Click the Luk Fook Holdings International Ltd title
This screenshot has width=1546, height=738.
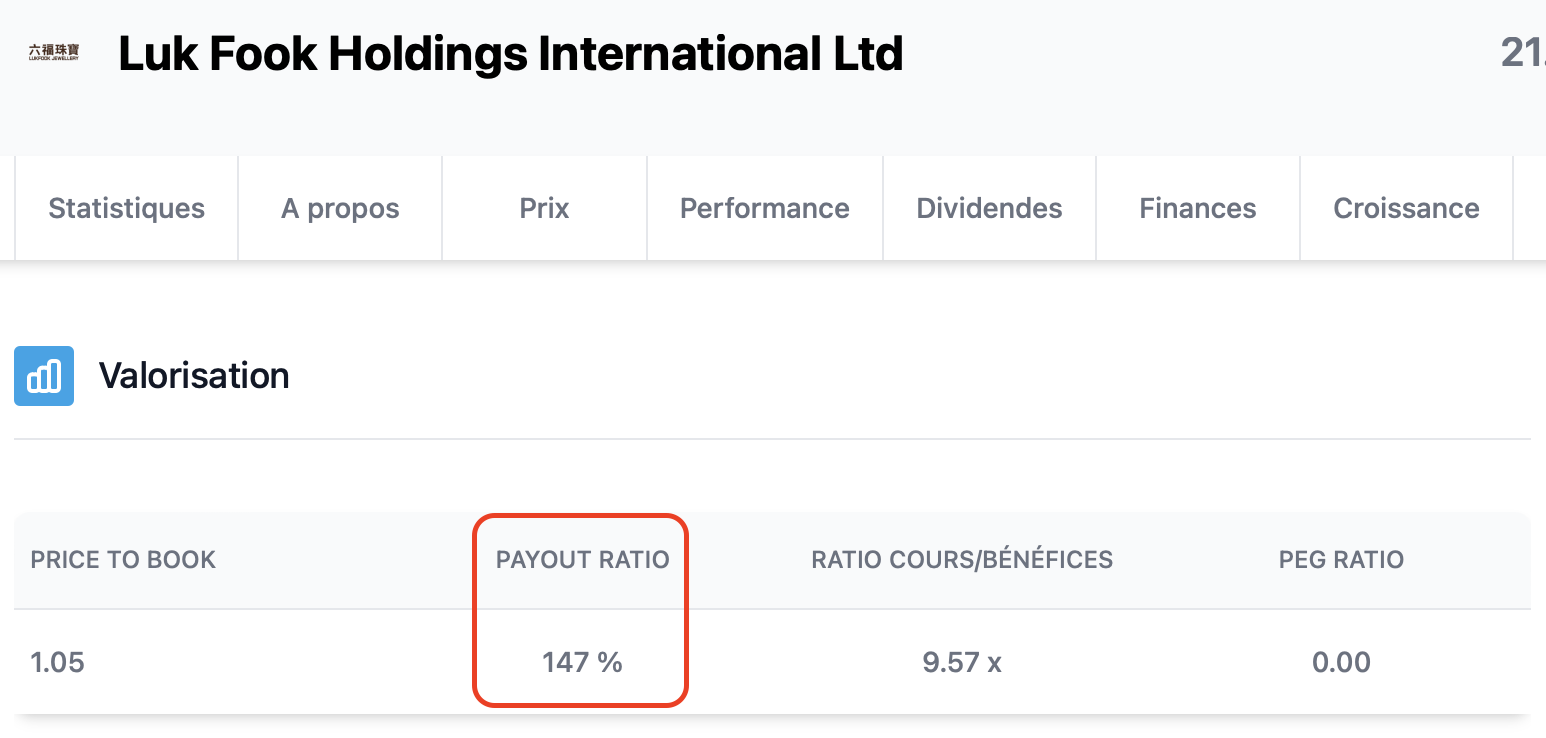511,54
